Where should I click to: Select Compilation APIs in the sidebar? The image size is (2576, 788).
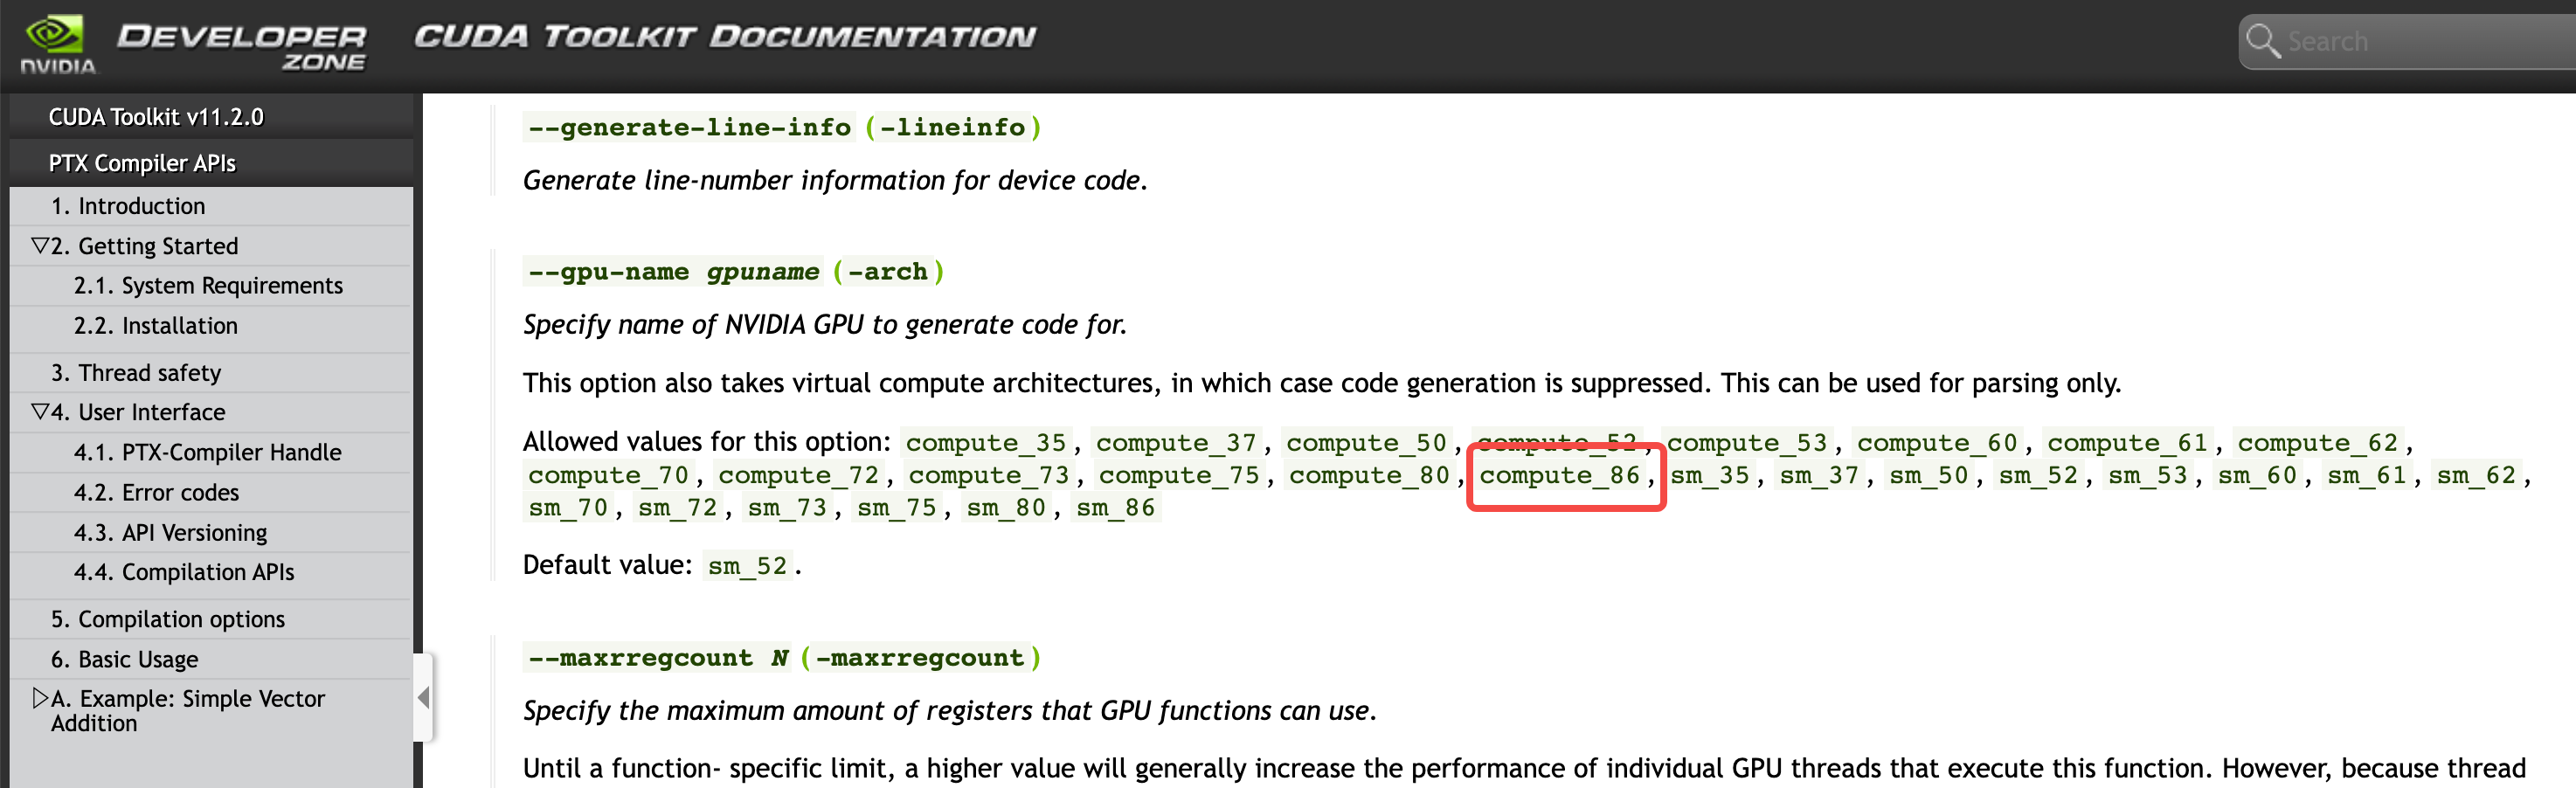184,571
